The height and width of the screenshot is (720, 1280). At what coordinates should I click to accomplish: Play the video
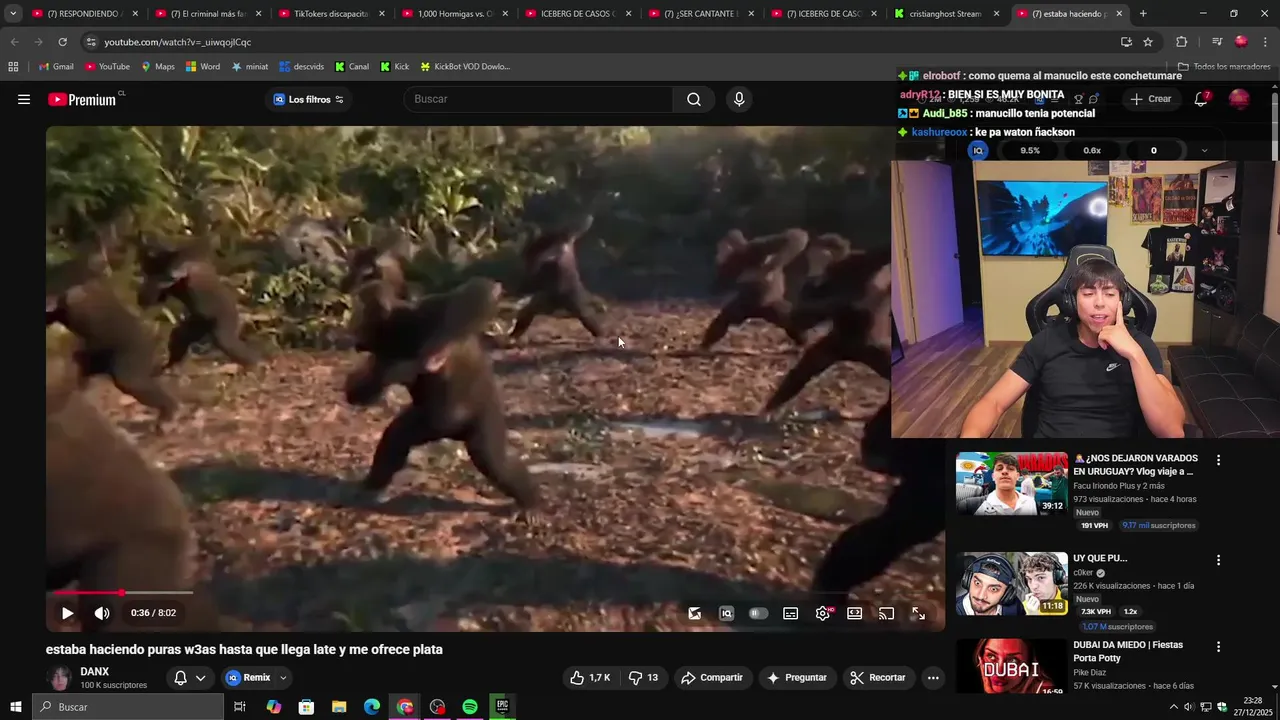pos(67,613)
